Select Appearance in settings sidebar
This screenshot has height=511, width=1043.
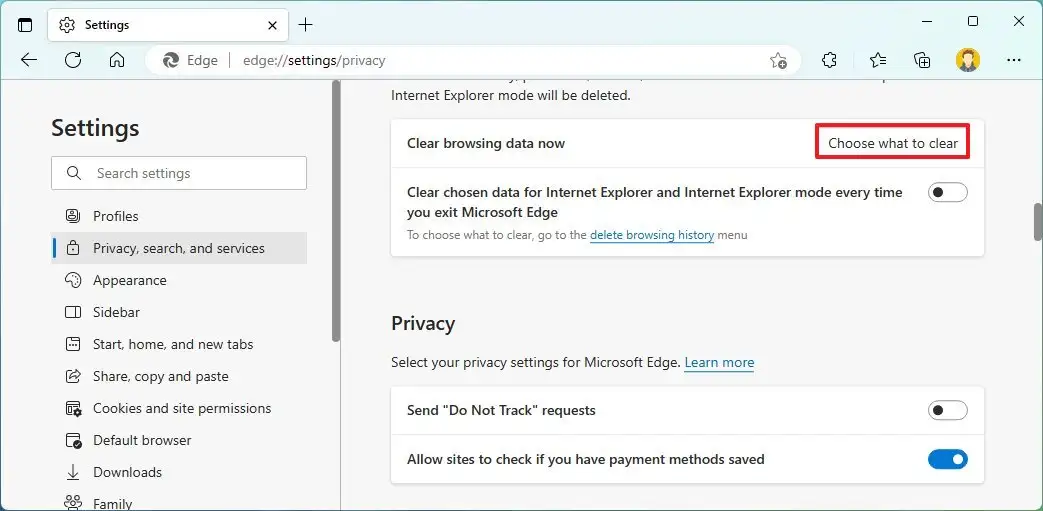point(130,280)
